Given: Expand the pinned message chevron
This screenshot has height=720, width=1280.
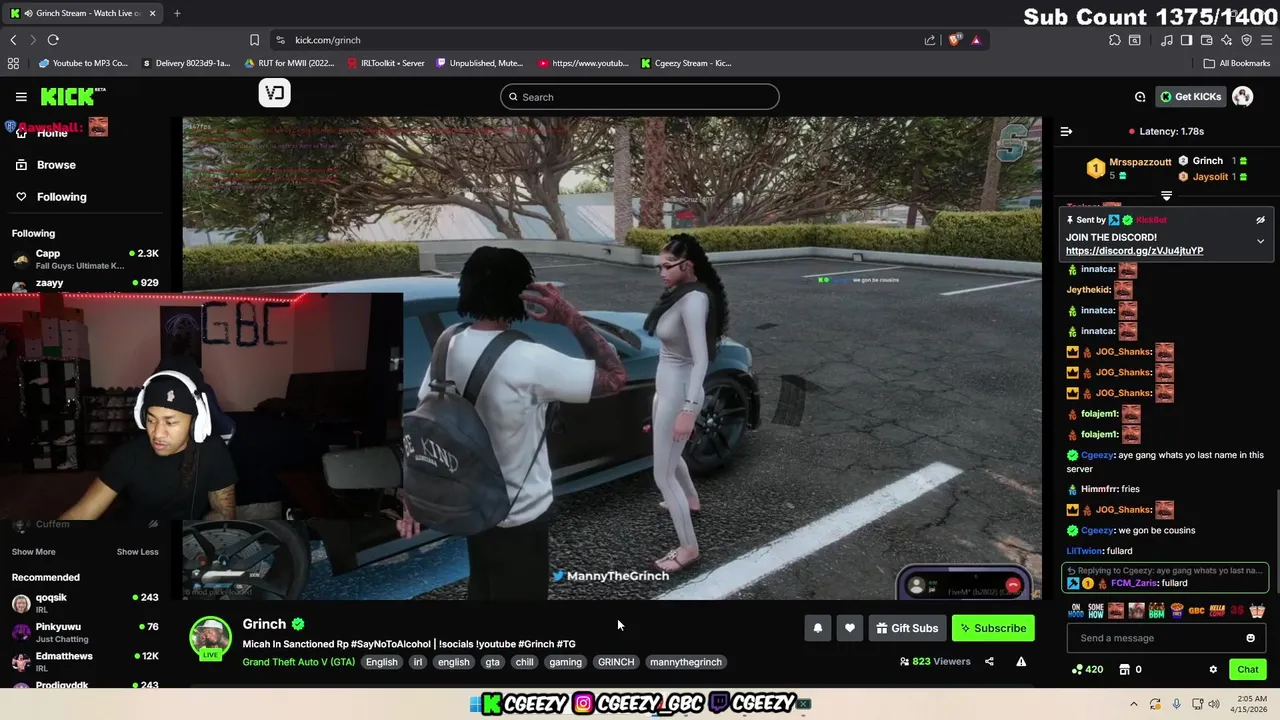Looking at the screenshot, I should [1260, 241].
